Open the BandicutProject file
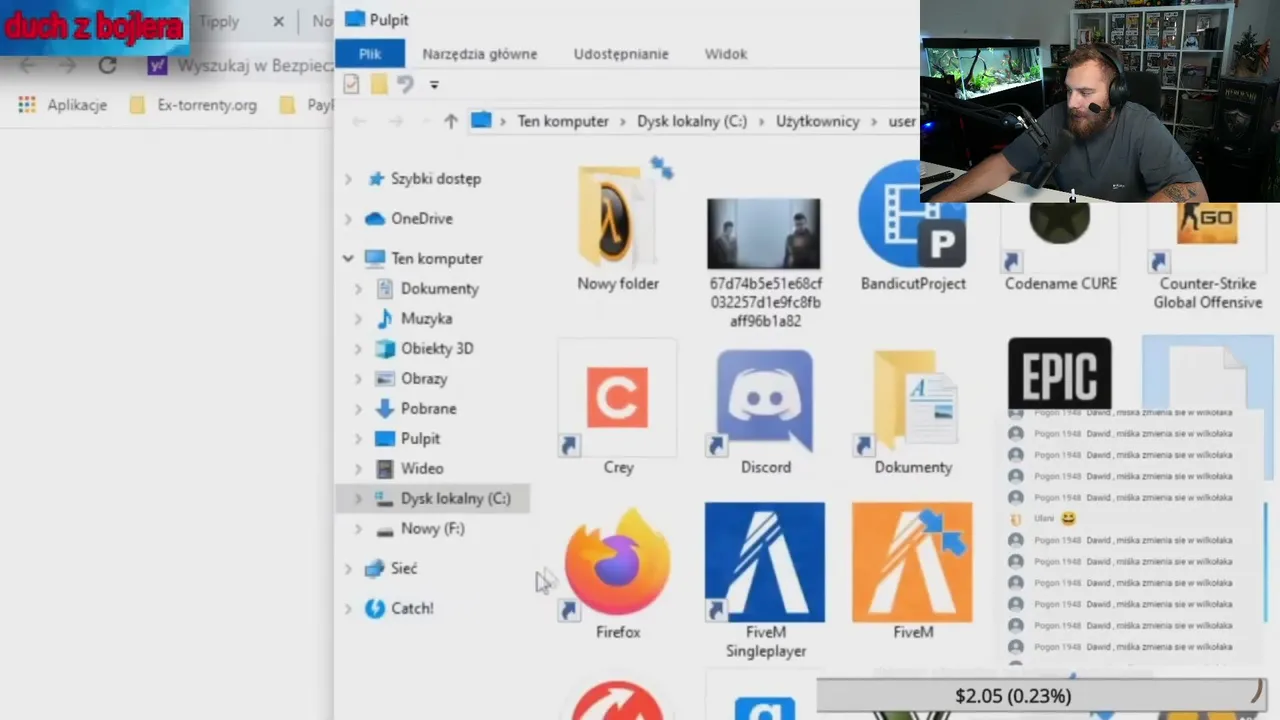Image resolution: width=1280 pixels, height=720 pixels. pos(913,228)
